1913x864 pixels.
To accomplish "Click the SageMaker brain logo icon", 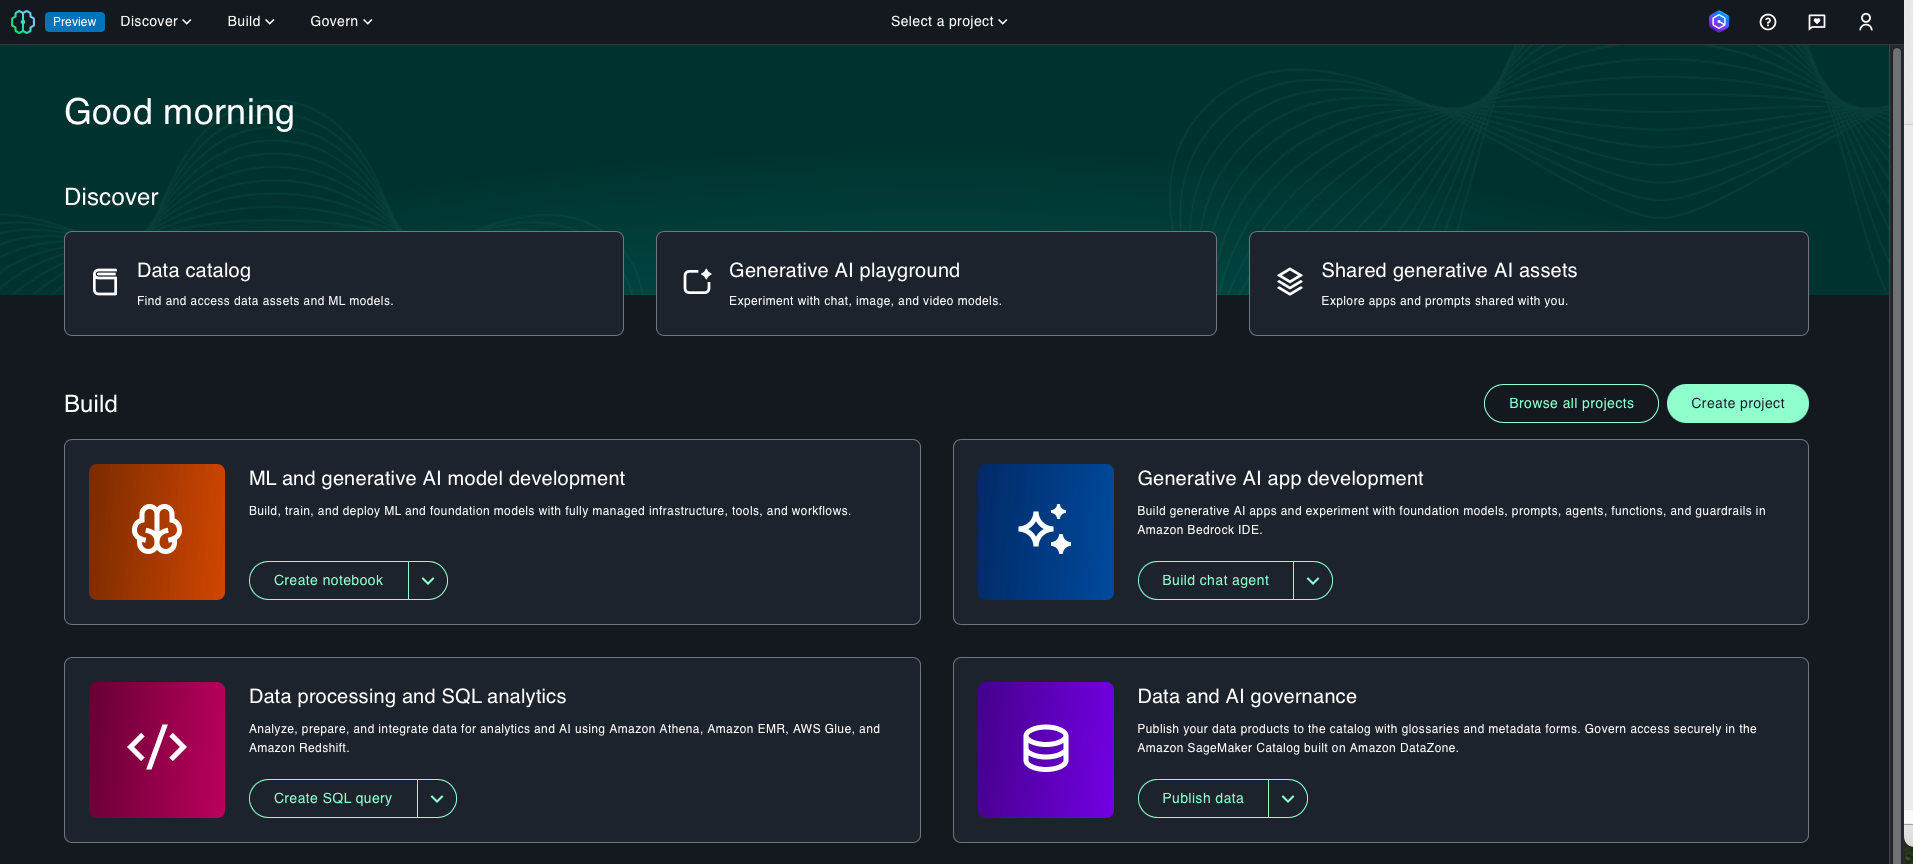I will click(x=22, y=22).
